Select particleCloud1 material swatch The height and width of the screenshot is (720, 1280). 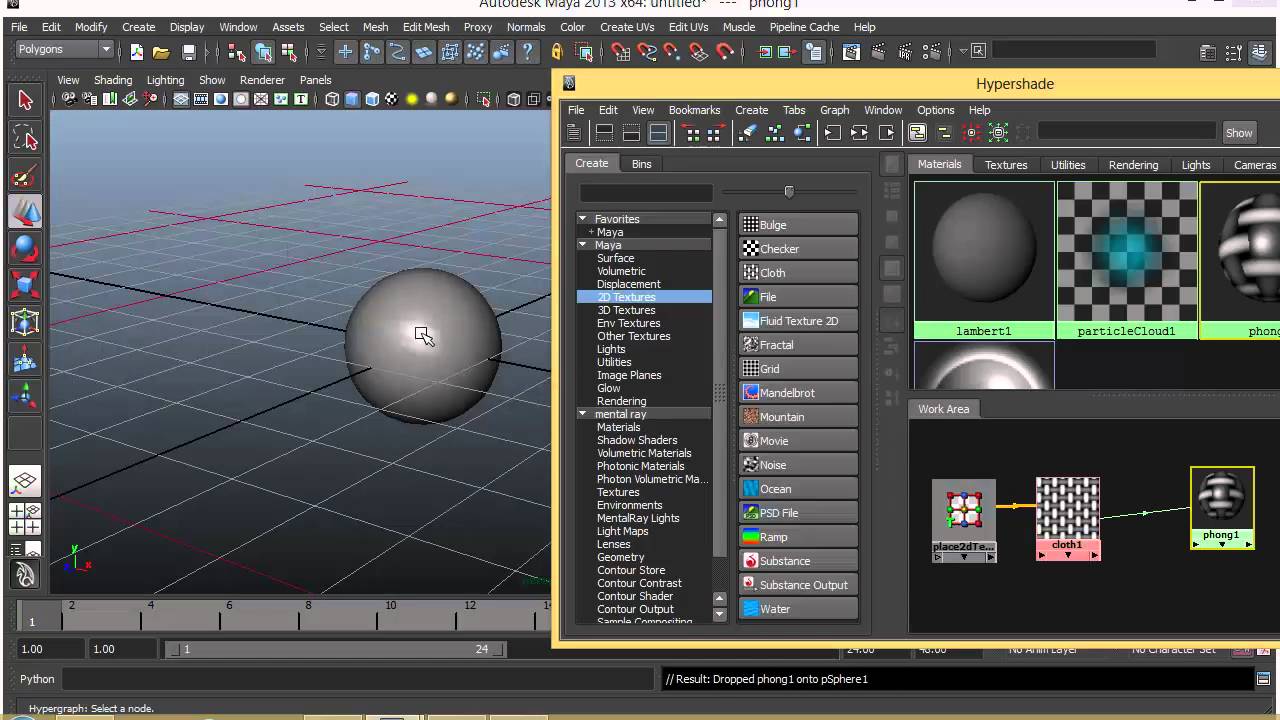[1127, 260]
